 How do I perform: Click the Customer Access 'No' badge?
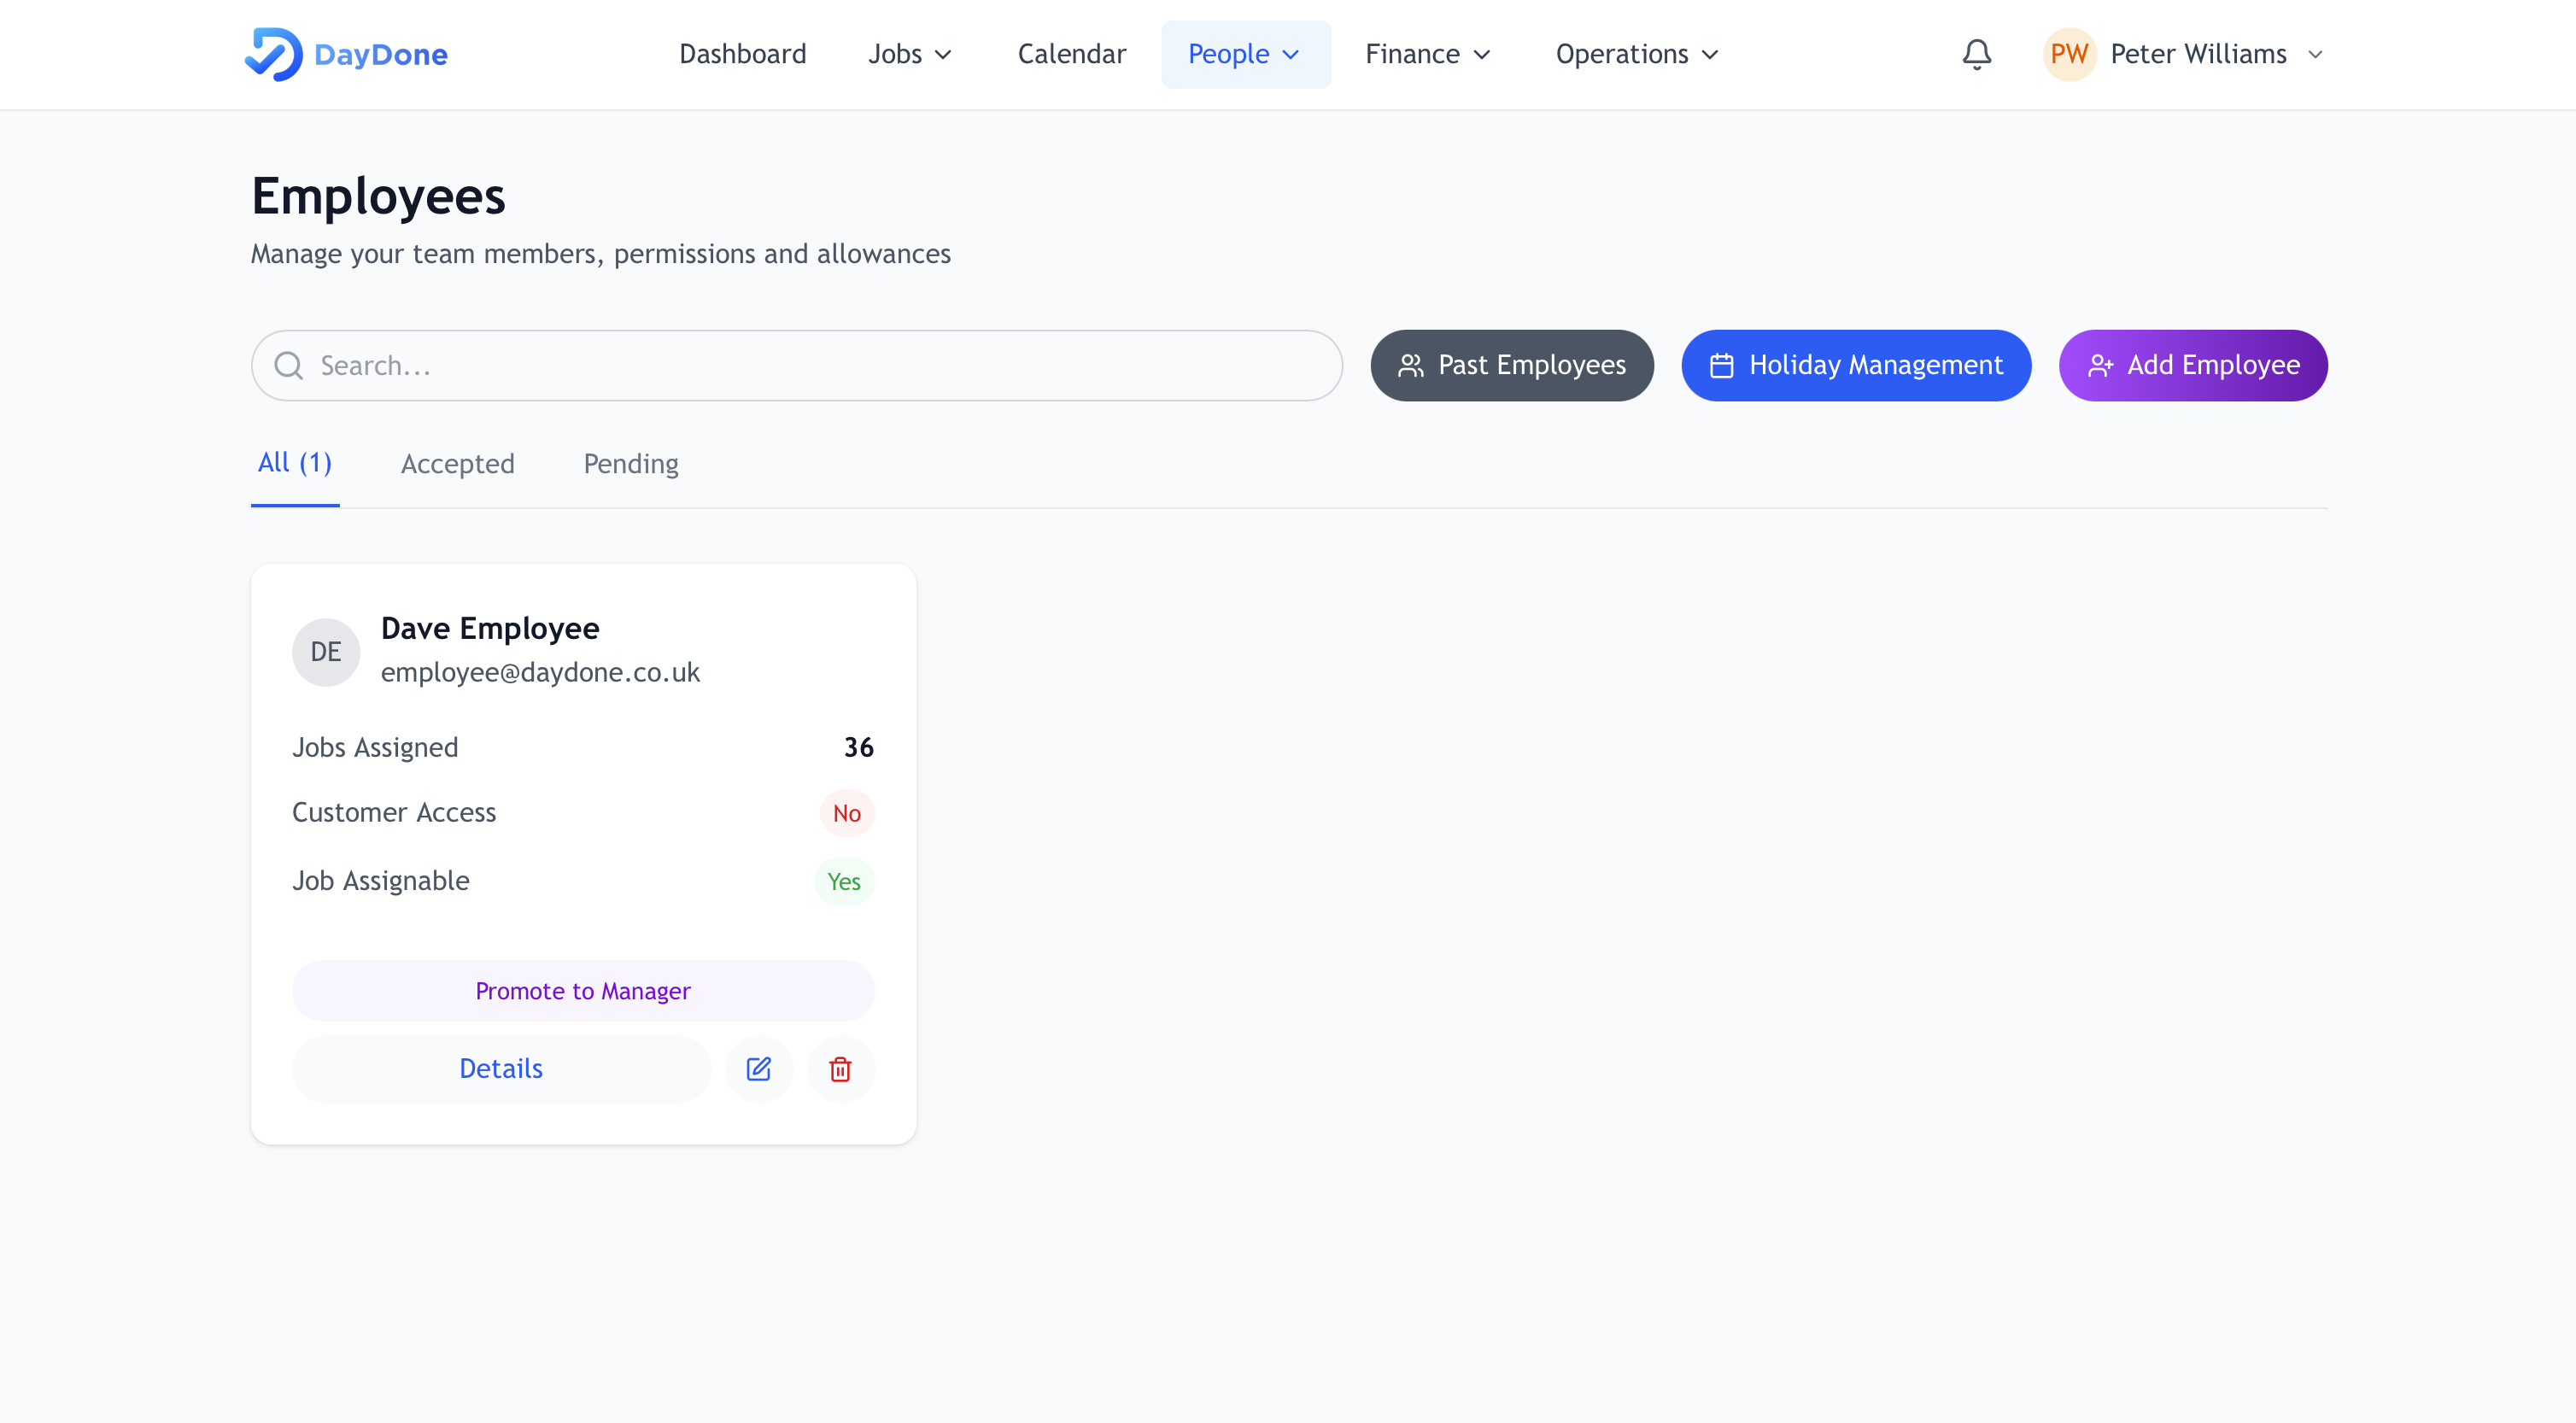click(847, 813)
